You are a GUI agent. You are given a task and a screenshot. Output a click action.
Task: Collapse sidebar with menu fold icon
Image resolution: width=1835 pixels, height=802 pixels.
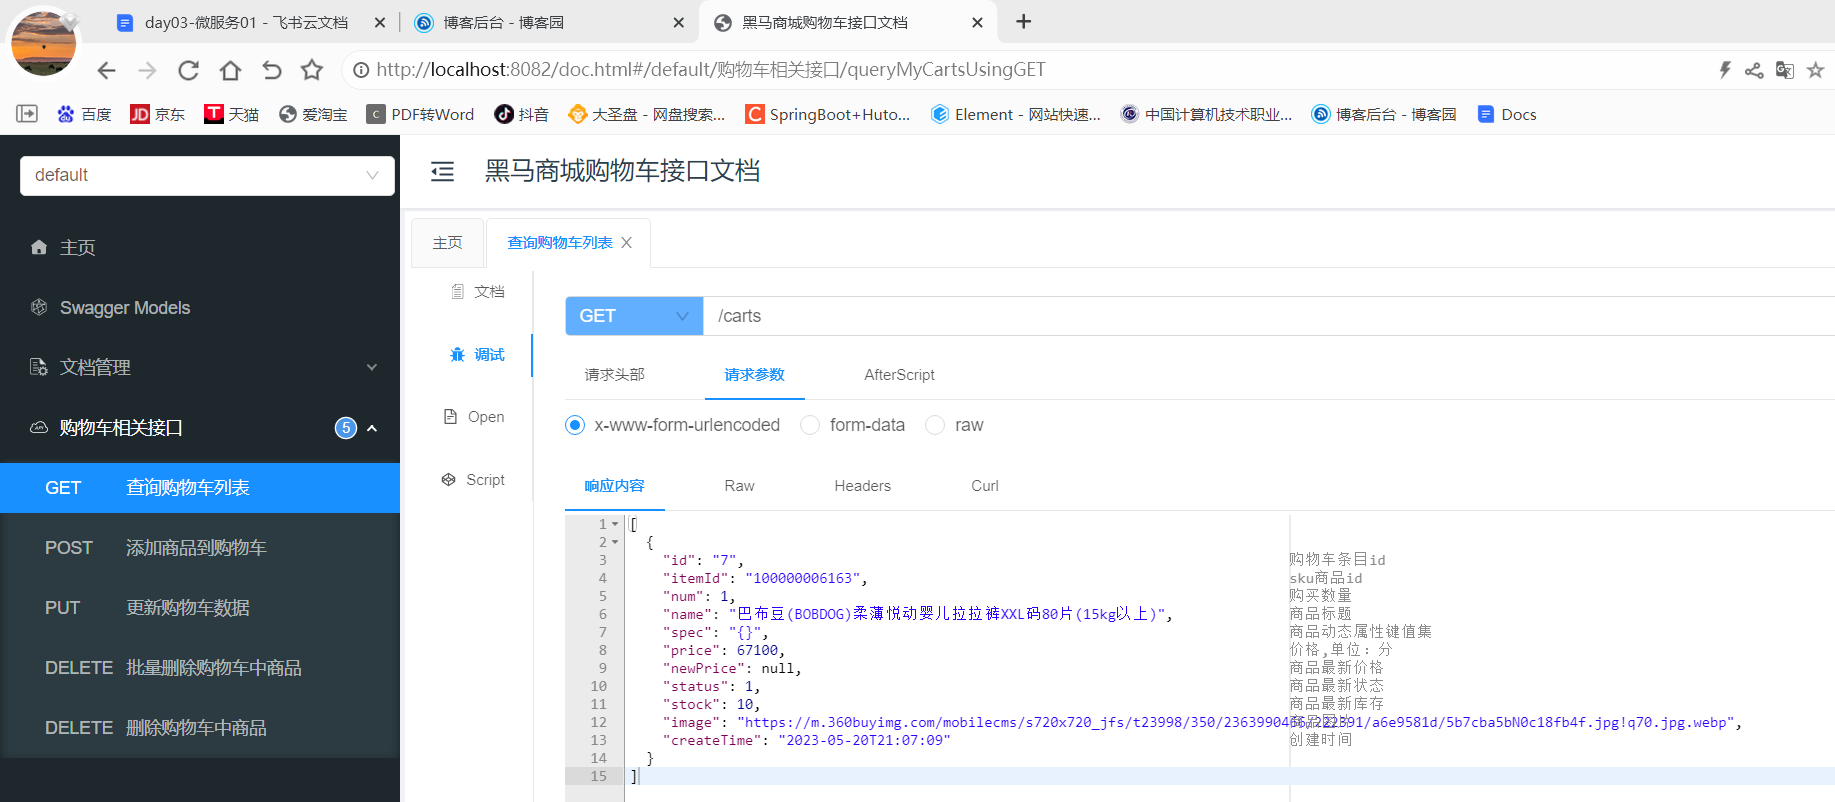point(442,172)
